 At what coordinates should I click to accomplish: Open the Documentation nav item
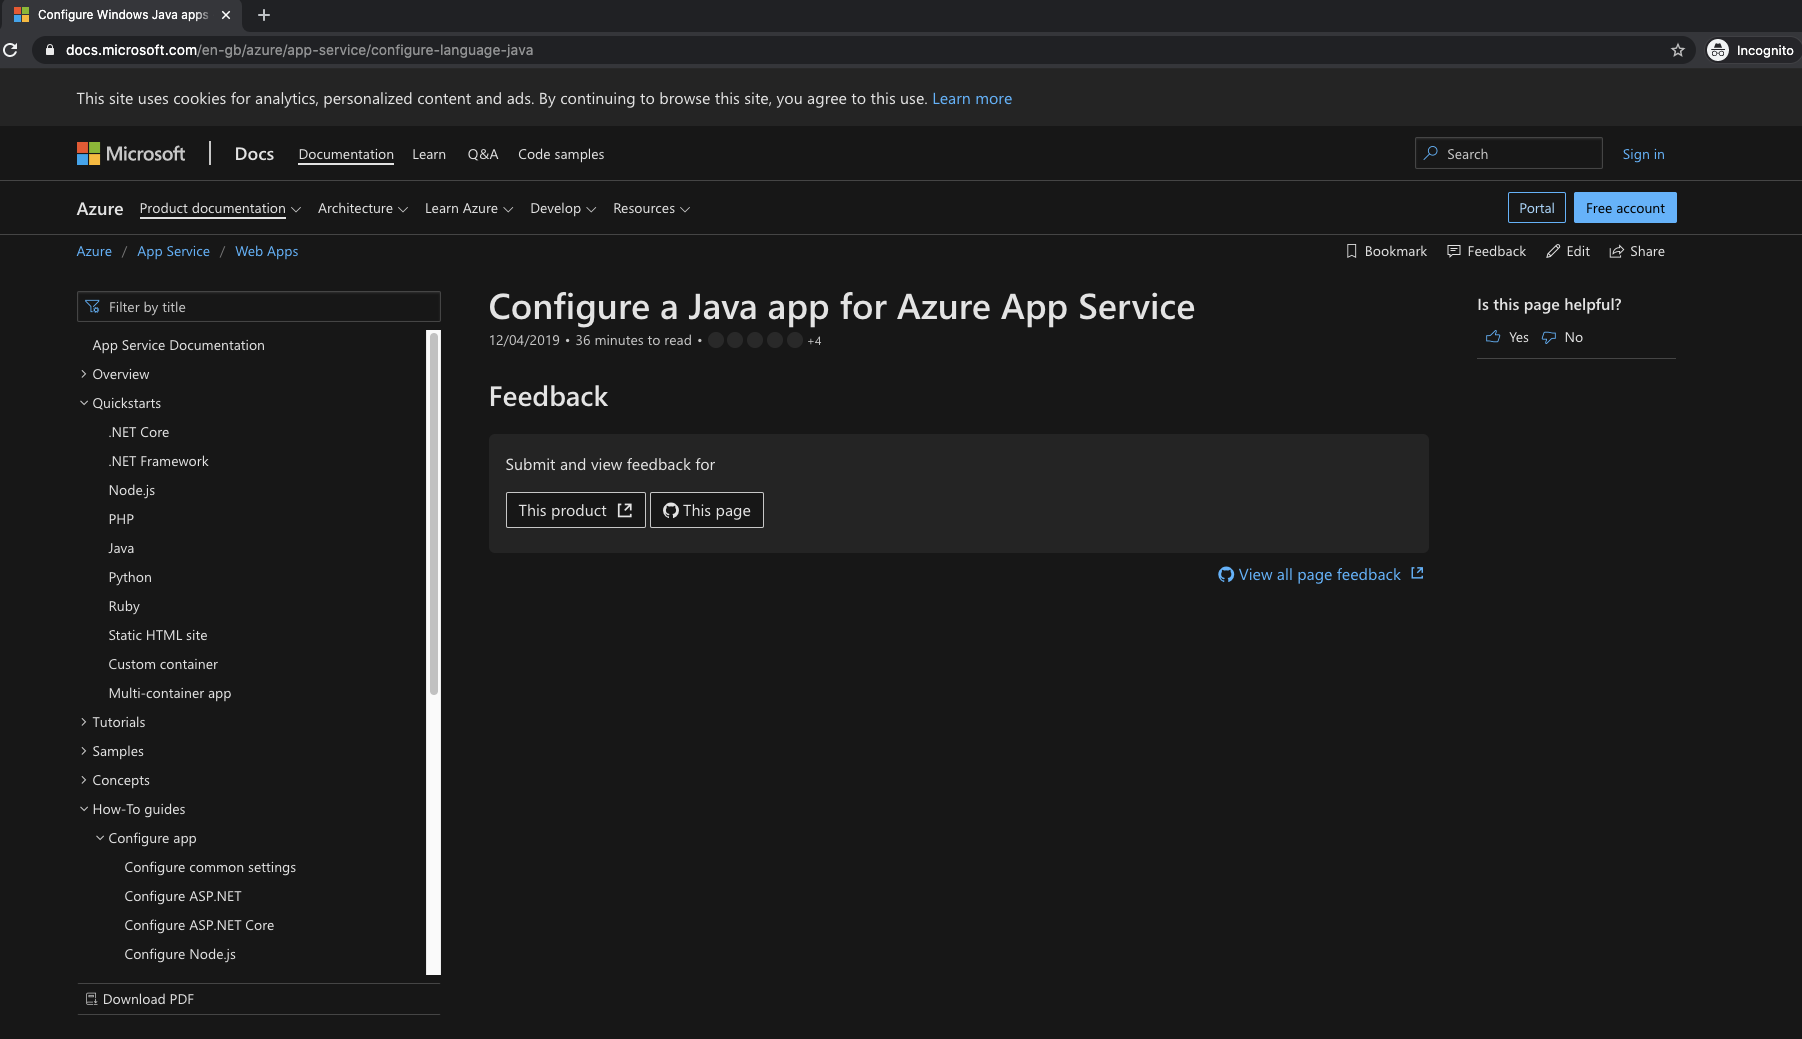click(346, 154)
